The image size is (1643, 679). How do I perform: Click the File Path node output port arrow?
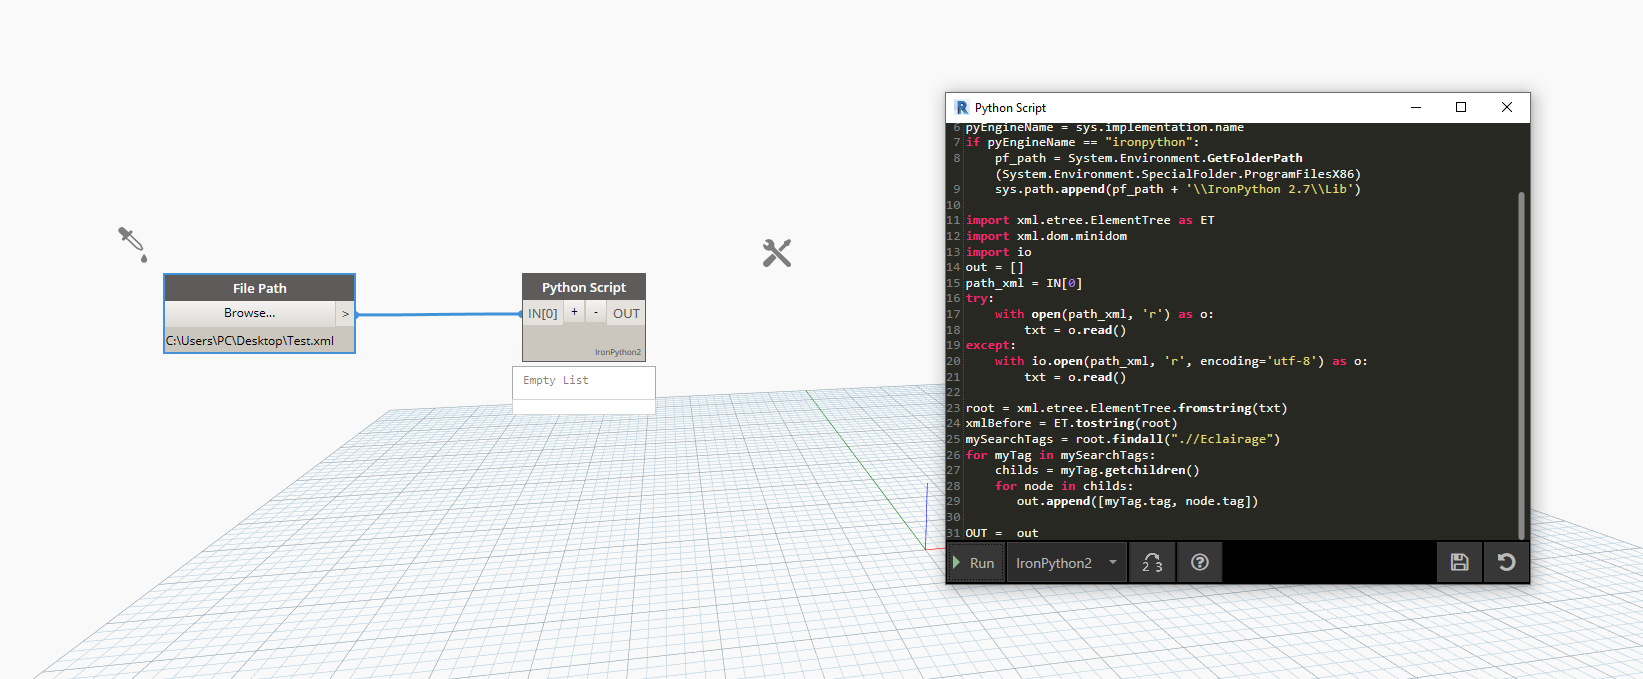click(x=345, y=314)
